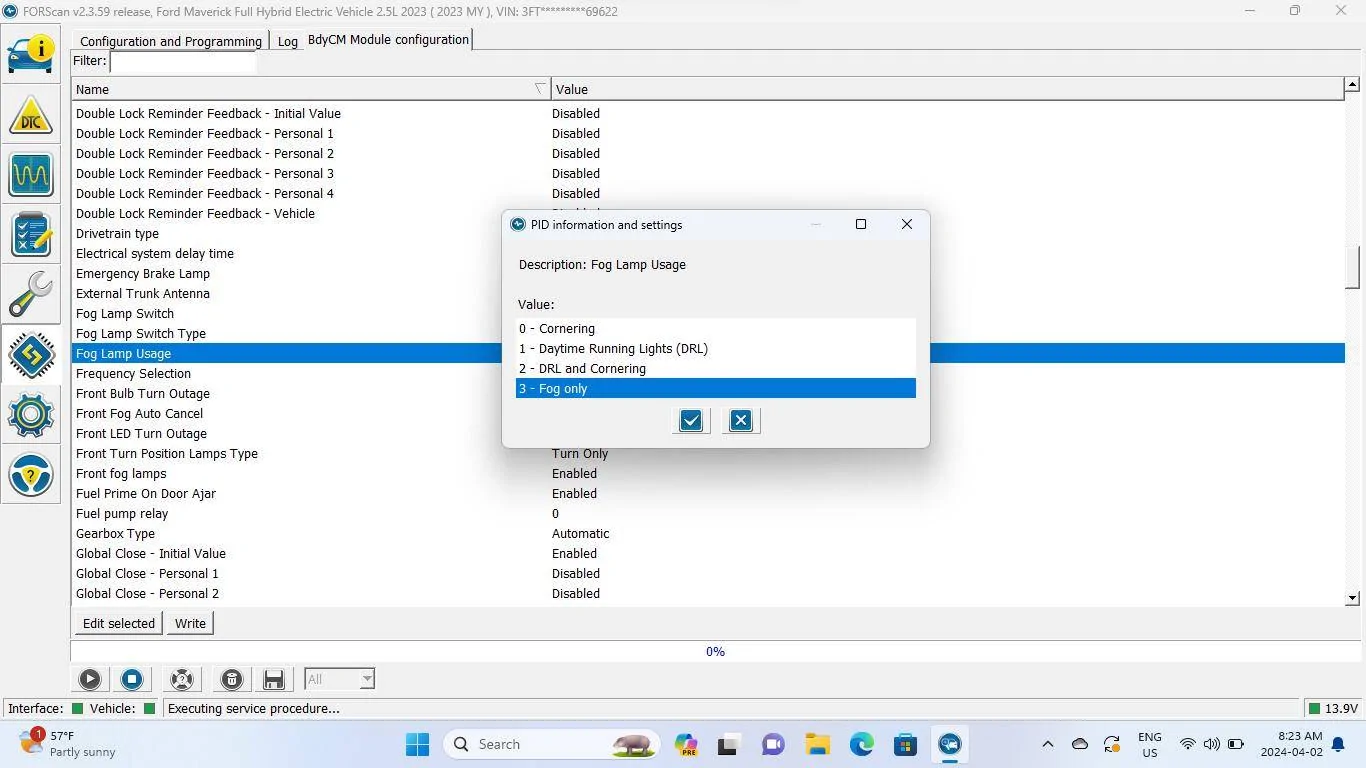Open the chip configuration and programming section

click(x=31, y=354)
